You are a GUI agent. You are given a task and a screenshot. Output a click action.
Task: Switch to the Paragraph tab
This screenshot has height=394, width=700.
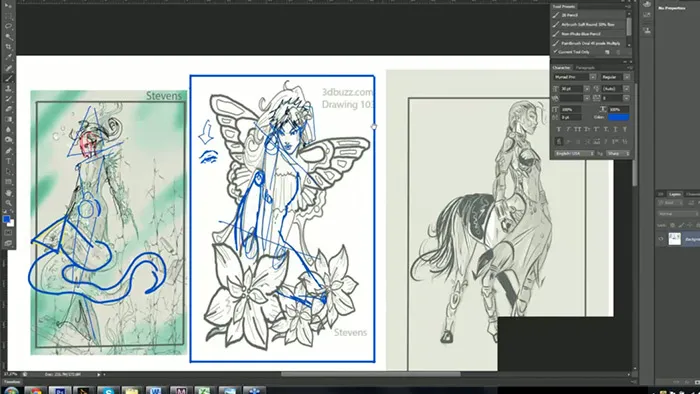[585, 68]
